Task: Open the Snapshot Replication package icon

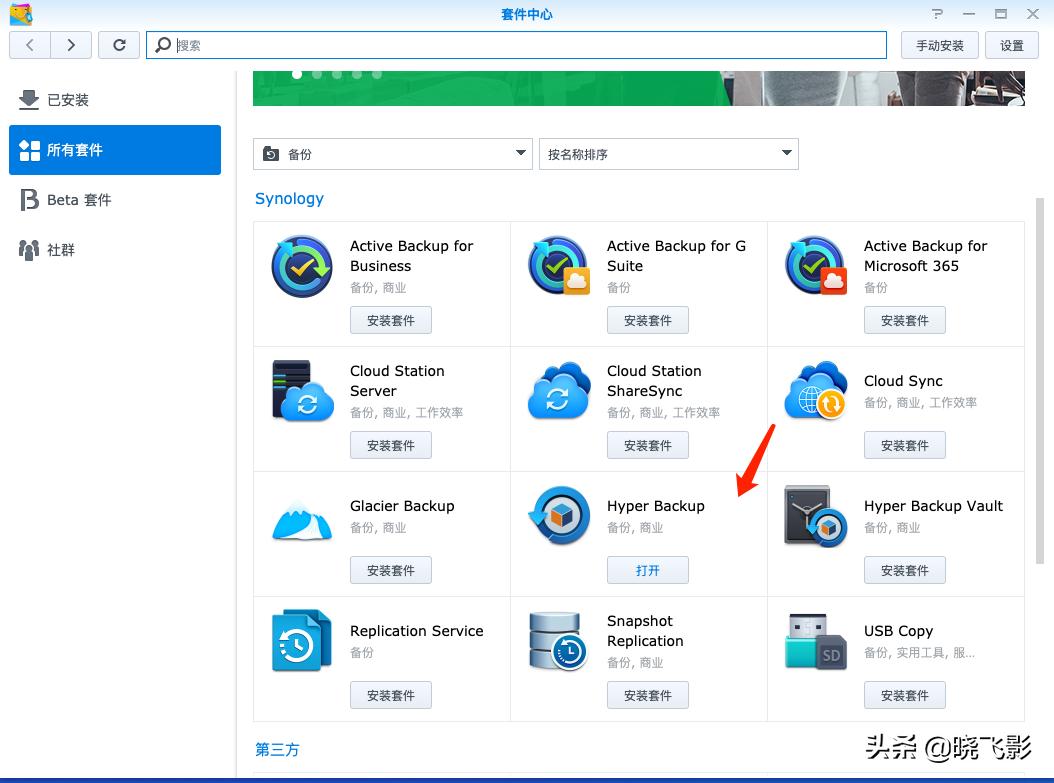Action: pyautogui.click(x=559, y=641)
